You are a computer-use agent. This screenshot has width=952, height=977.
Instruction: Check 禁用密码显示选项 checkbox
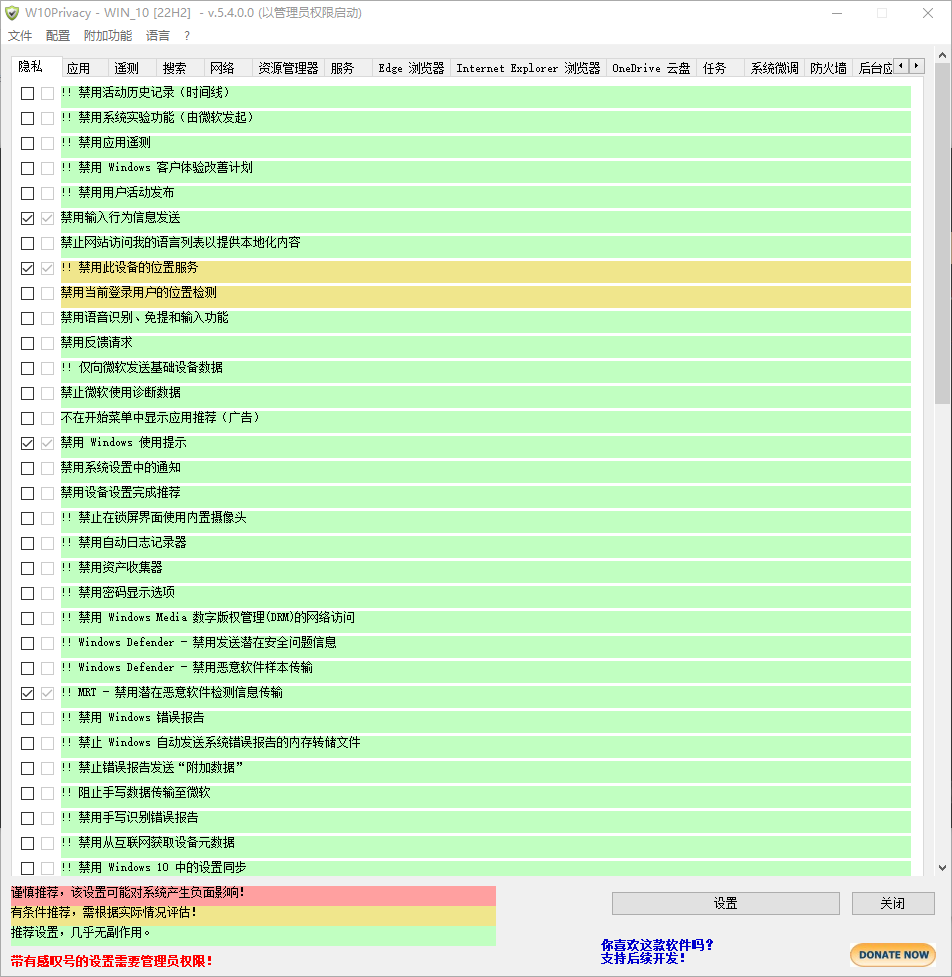coord(27,593)
